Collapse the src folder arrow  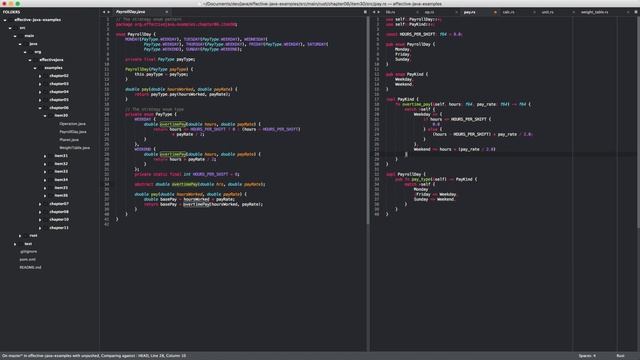(10, 28)
